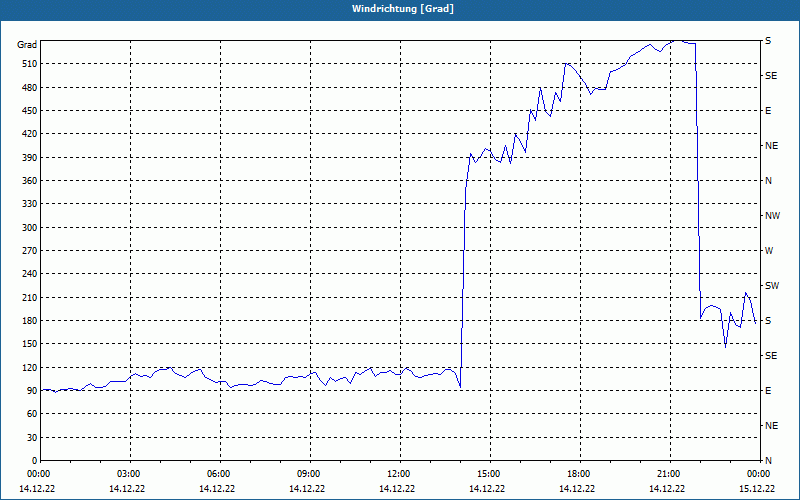Click the 510 value on the left axis
Image resolution: width=800 pixels, height=500 pixels.
[x=30, y=64]
